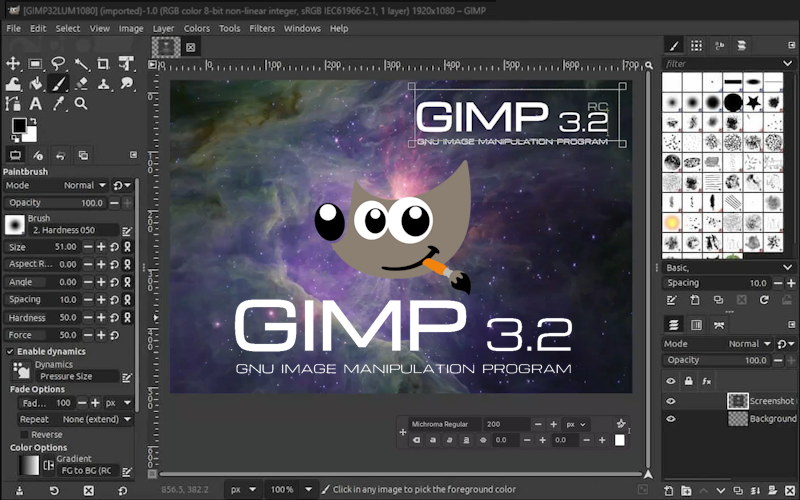Select the Screenshot layer
Viewport: 800px width, 500px height.
pyautogui.click(x=771, y=401)
